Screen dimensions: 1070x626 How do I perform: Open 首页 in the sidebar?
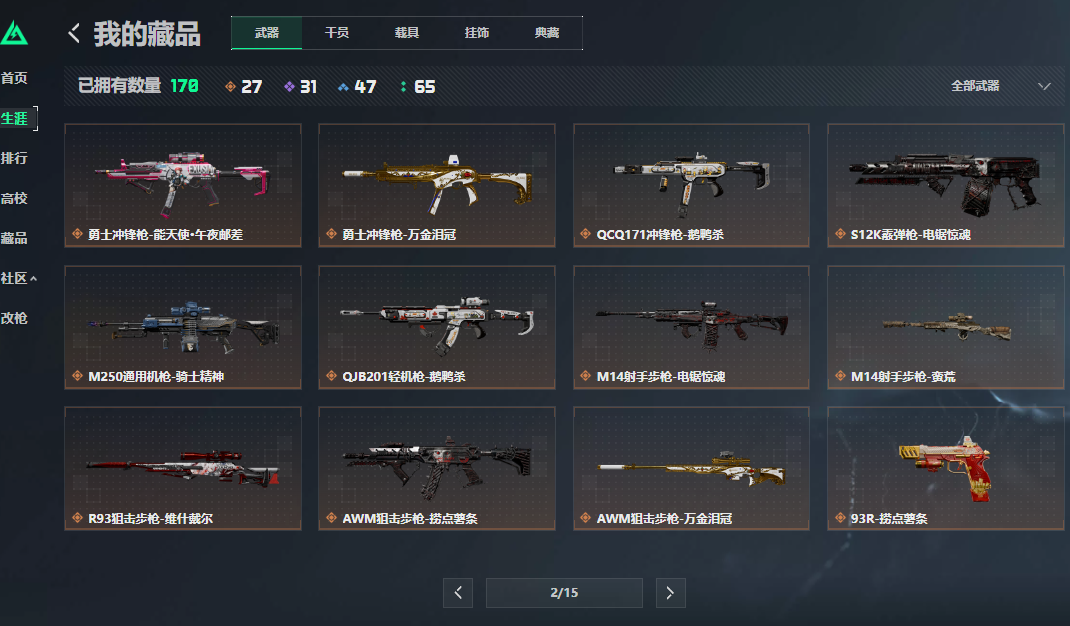point(14,78)
